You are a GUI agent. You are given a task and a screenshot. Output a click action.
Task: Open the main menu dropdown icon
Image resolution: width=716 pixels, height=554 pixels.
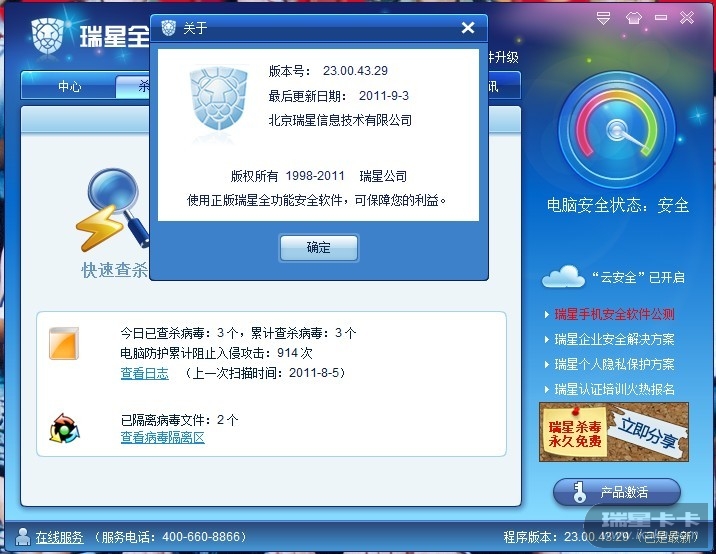pyautogui.click(x=603, y=18)
